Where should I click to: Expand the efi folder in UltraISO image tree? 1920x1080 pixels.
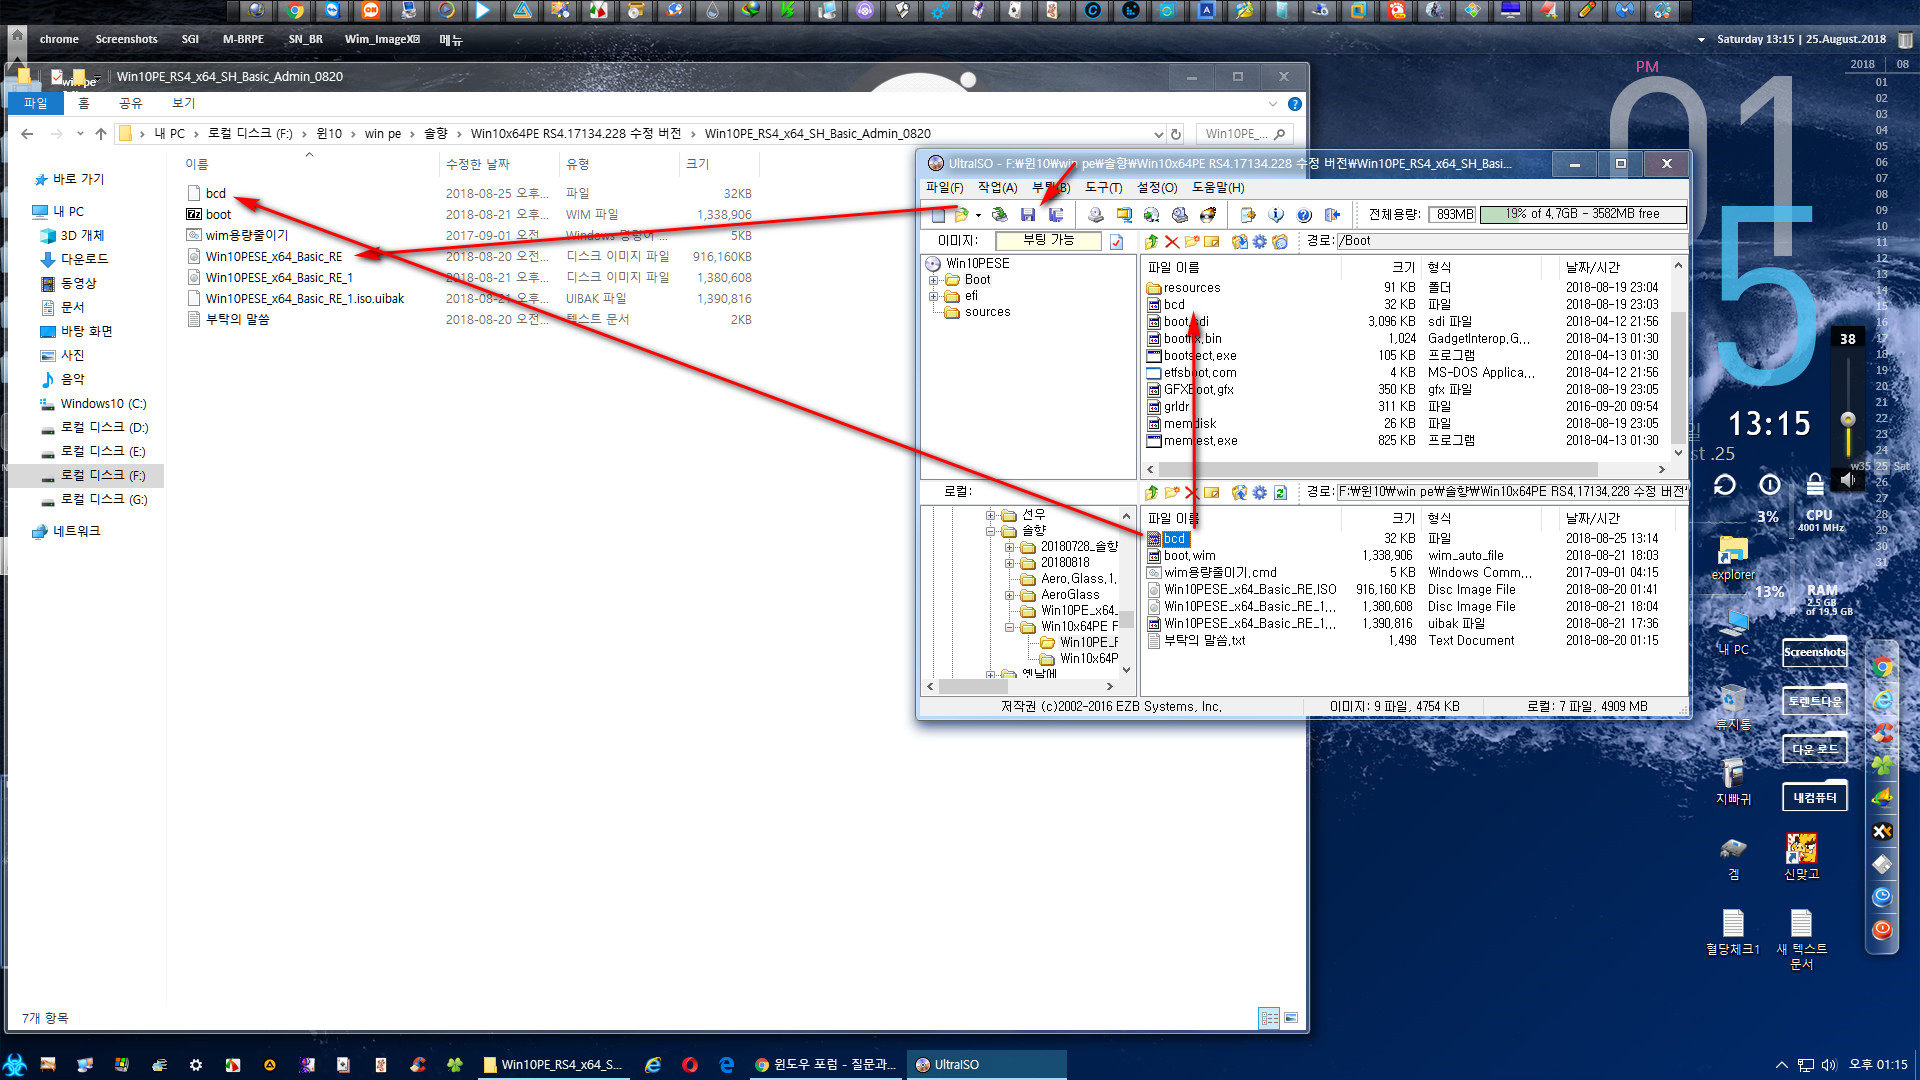933,296
